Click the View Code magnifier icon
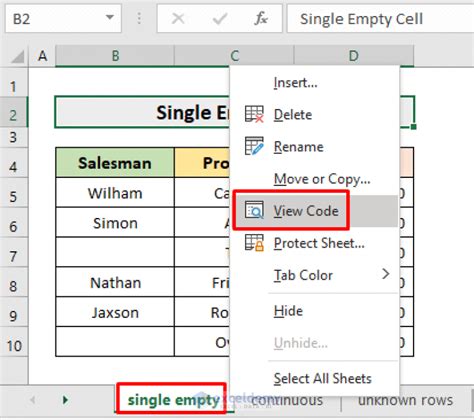The image size is (474, 420). 254,210
